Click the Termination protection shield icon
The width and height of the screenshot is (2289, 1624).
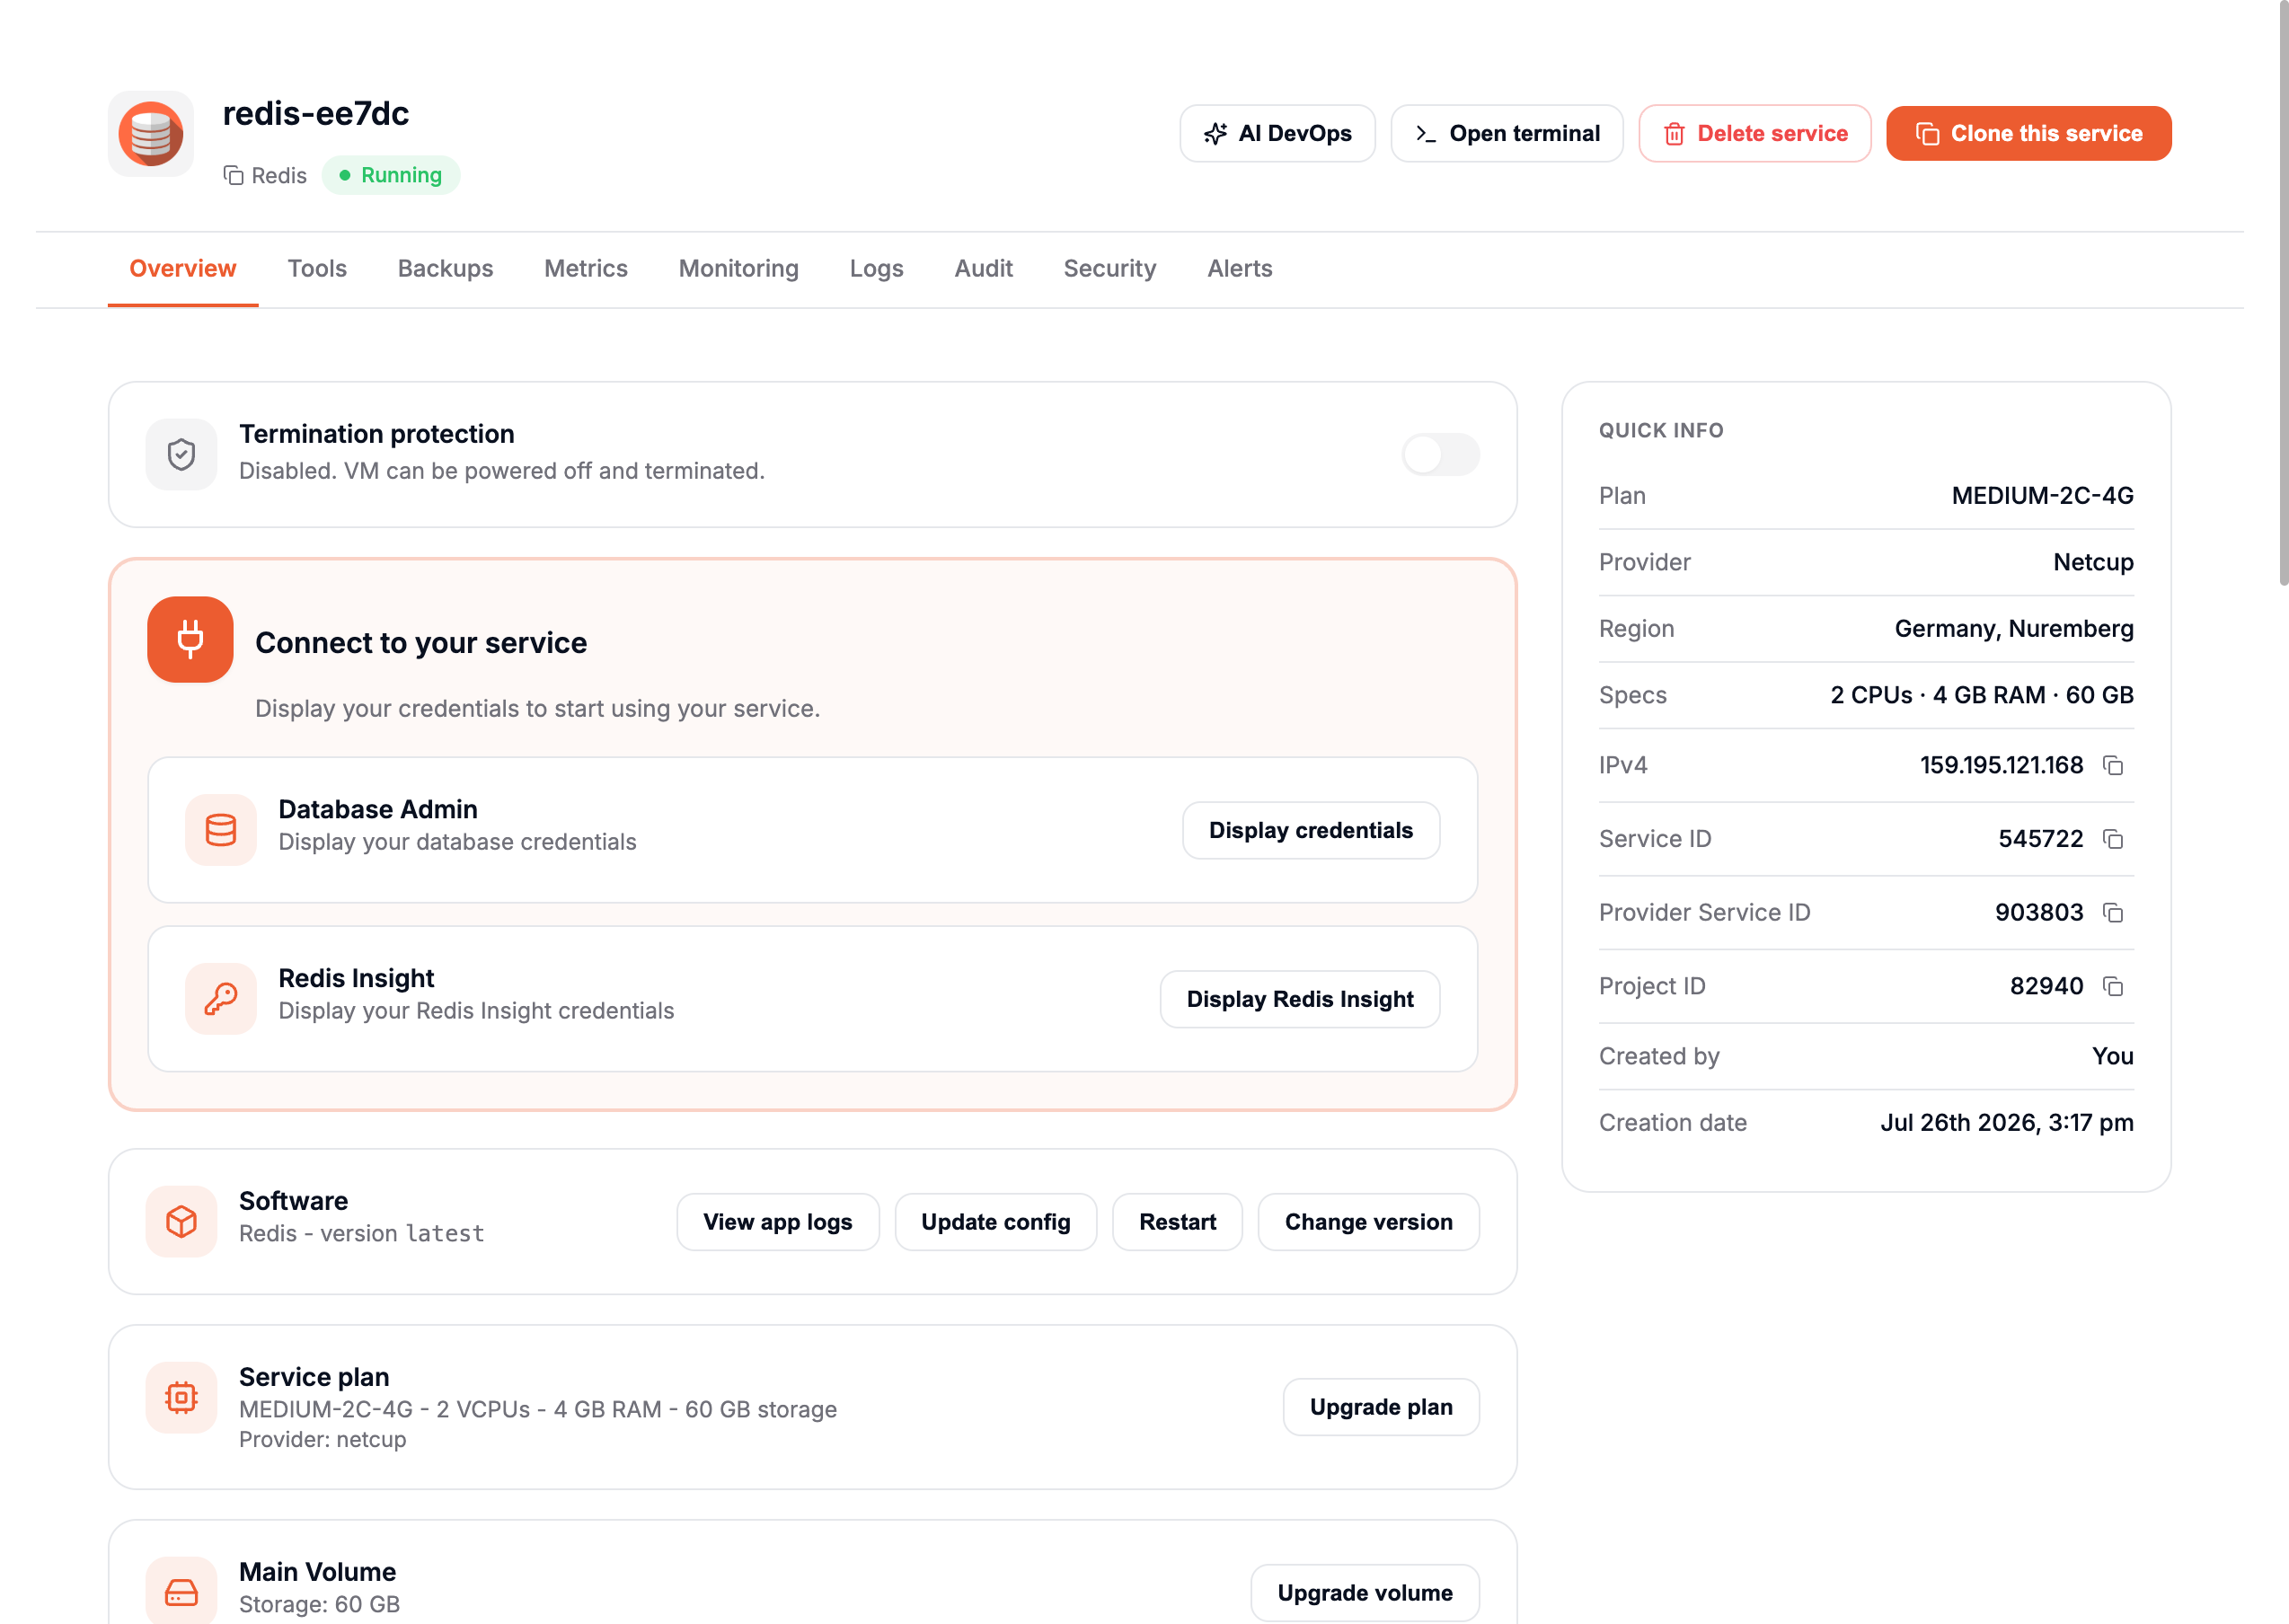click(x=181, y=454)
